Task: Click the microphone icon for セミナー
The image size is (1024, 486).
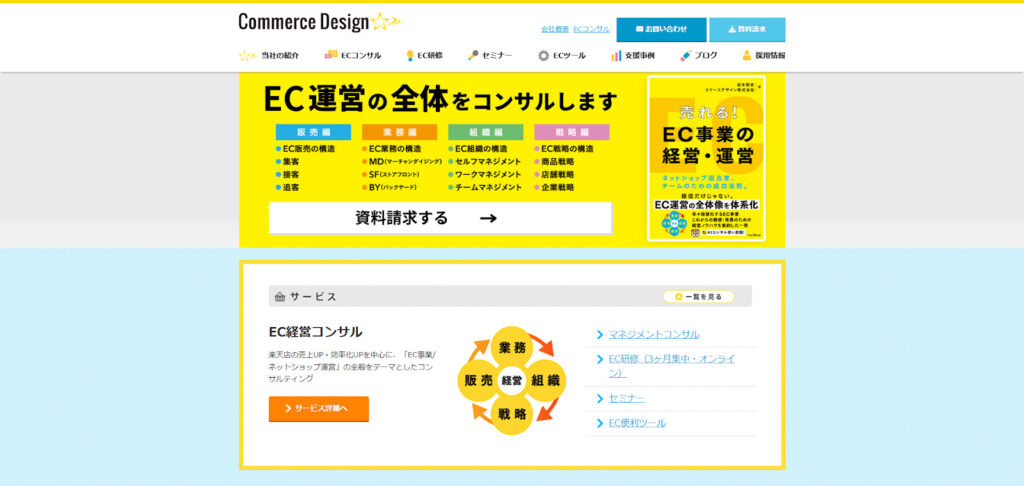Action: 473,56
